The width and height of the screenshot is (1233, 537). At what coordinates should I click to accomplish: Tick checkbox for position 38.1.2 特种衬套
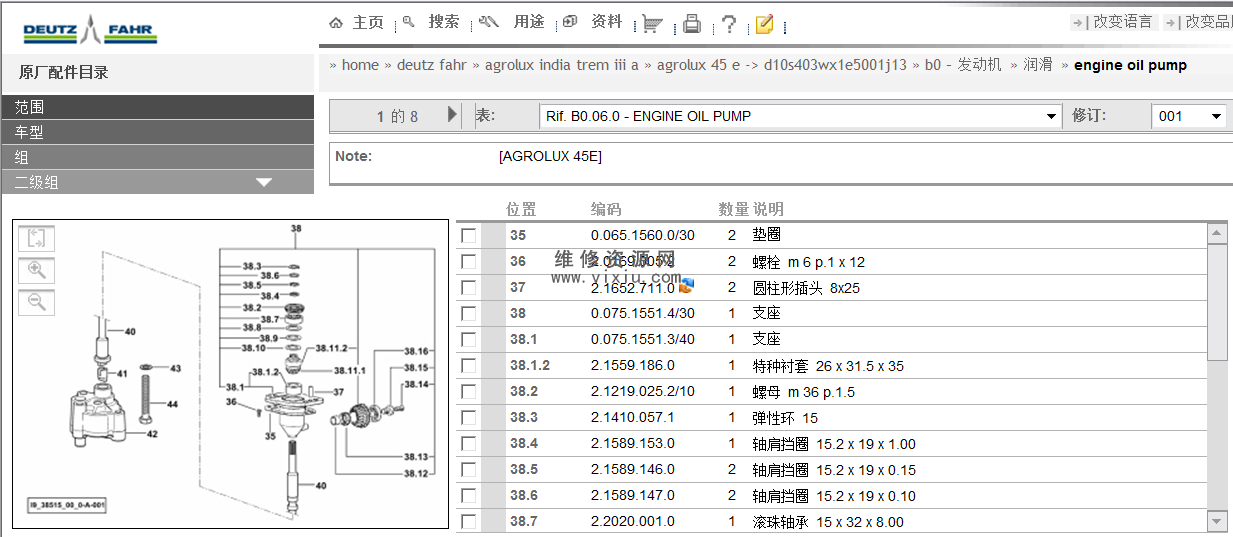(x=468, y=365)
